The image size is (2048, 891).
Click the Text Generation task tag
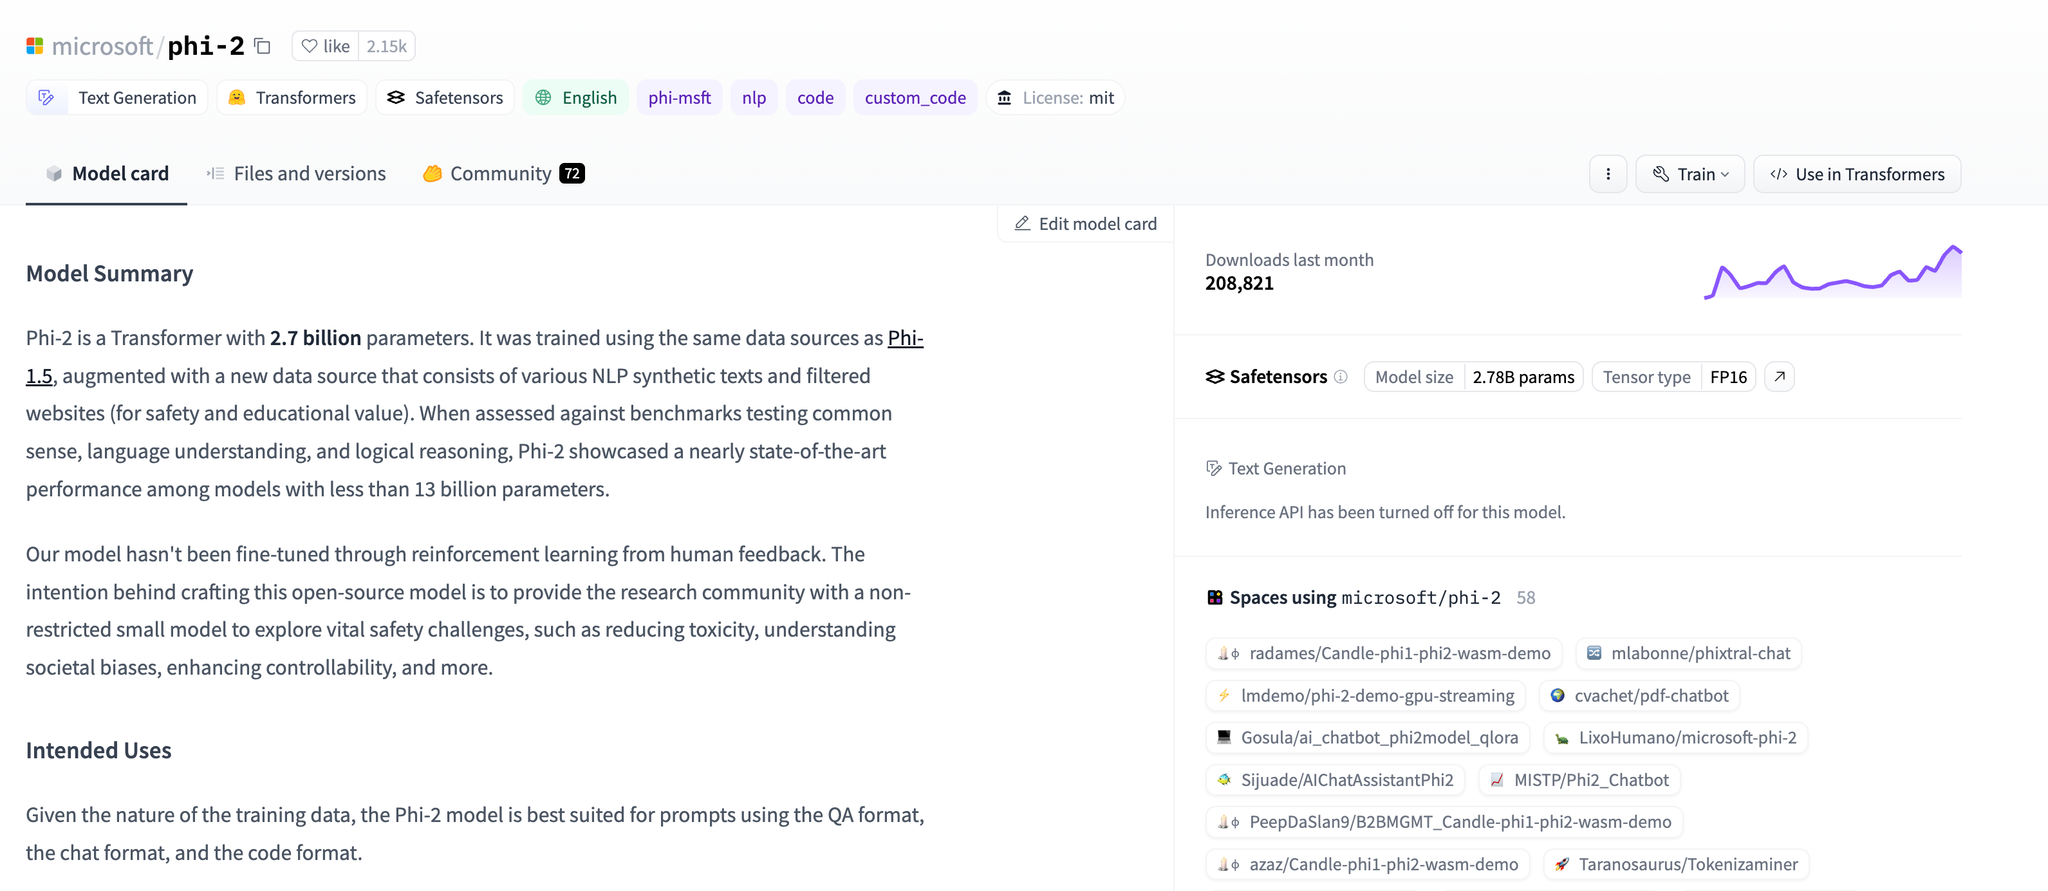point(117,98)
